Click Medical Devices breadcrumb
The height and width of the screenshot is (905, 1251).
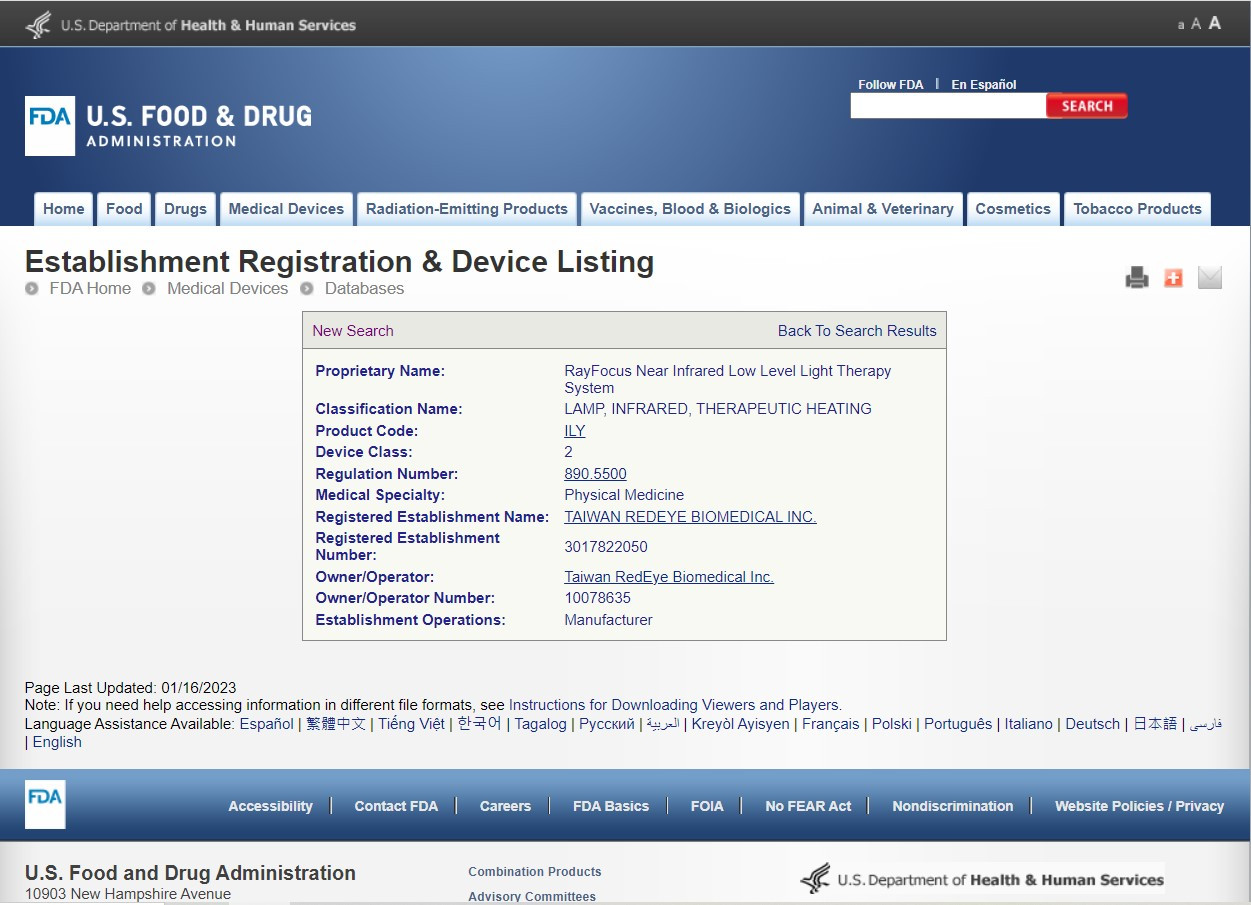coord(227,288)
